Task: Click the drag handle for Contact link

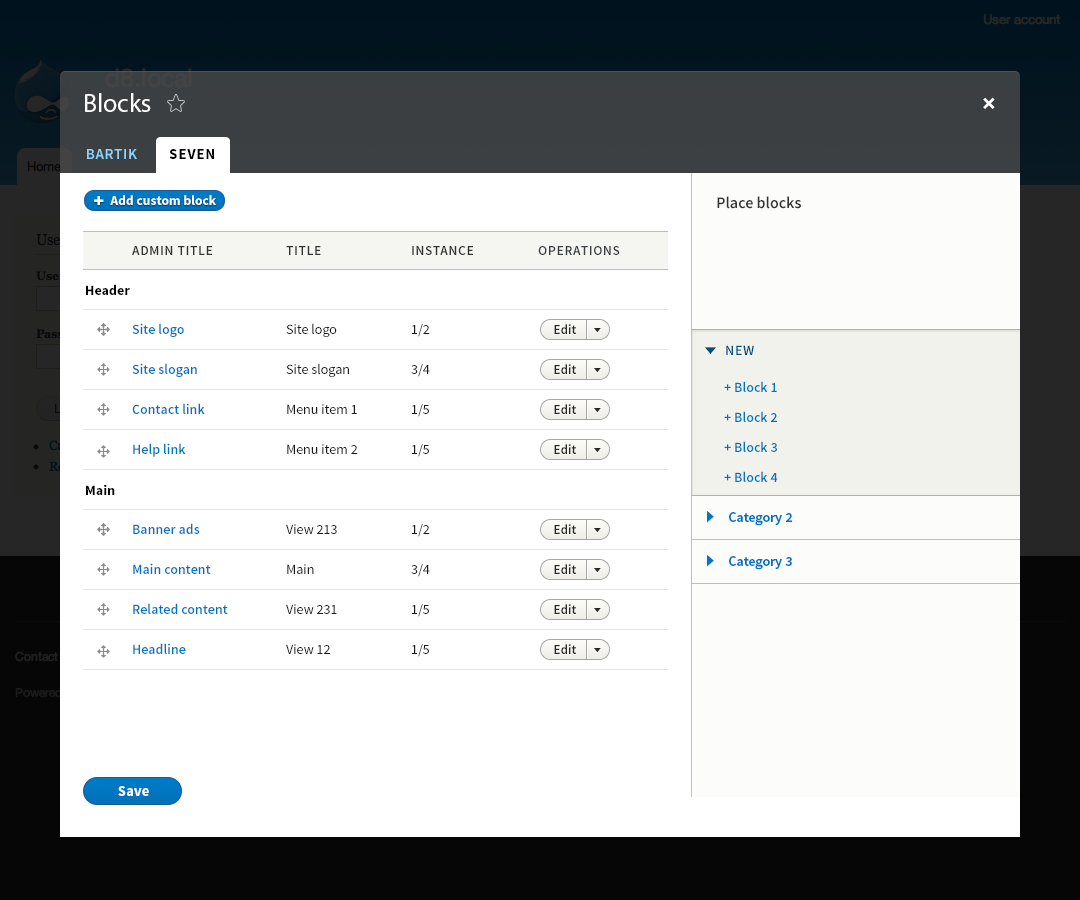Action: pyautogui.click(x=103, y=410)
